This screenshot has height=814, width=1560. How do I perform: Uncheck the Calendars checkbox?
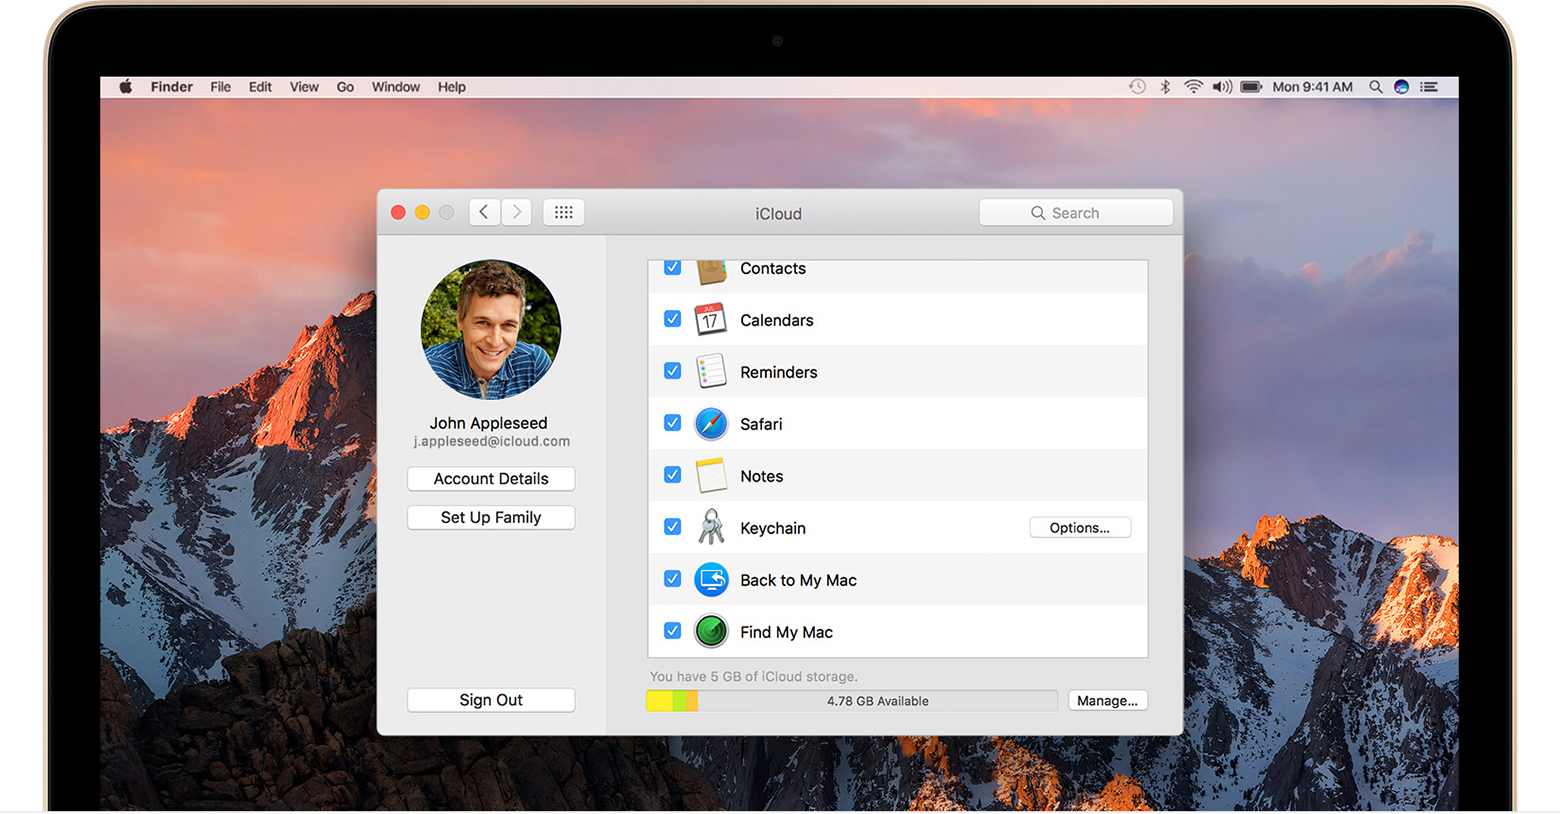673,319
